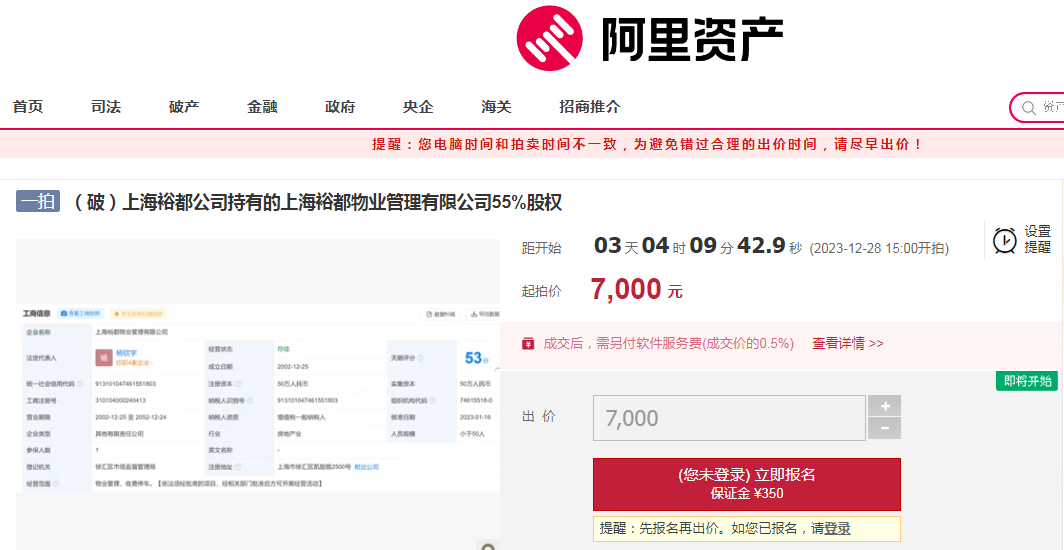Screen dimensions: 1064x550
Task: Click the alarm clock reminder icon
Action: (x=1004, y=240)
